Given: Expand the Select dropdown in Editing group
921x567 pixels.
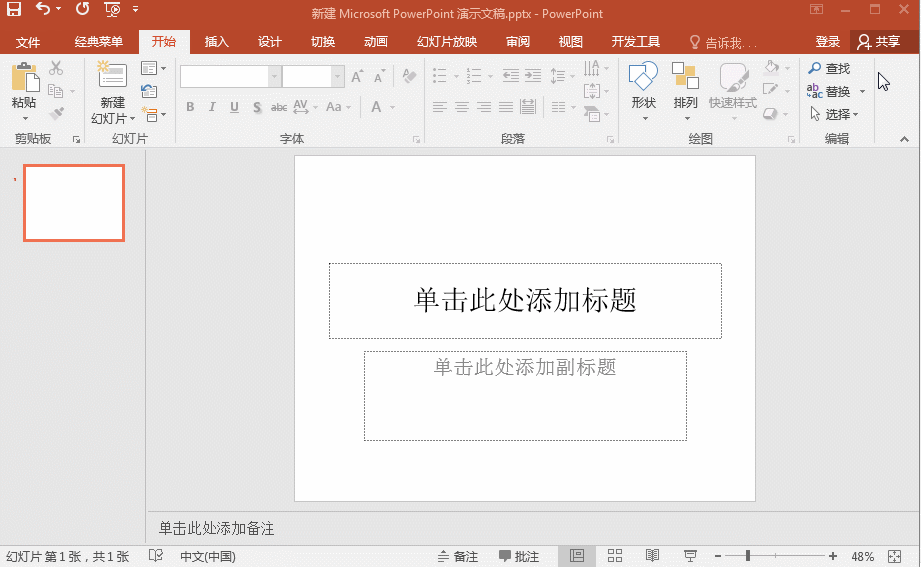Looking at the screenshot, I should (x=856, y=115).
